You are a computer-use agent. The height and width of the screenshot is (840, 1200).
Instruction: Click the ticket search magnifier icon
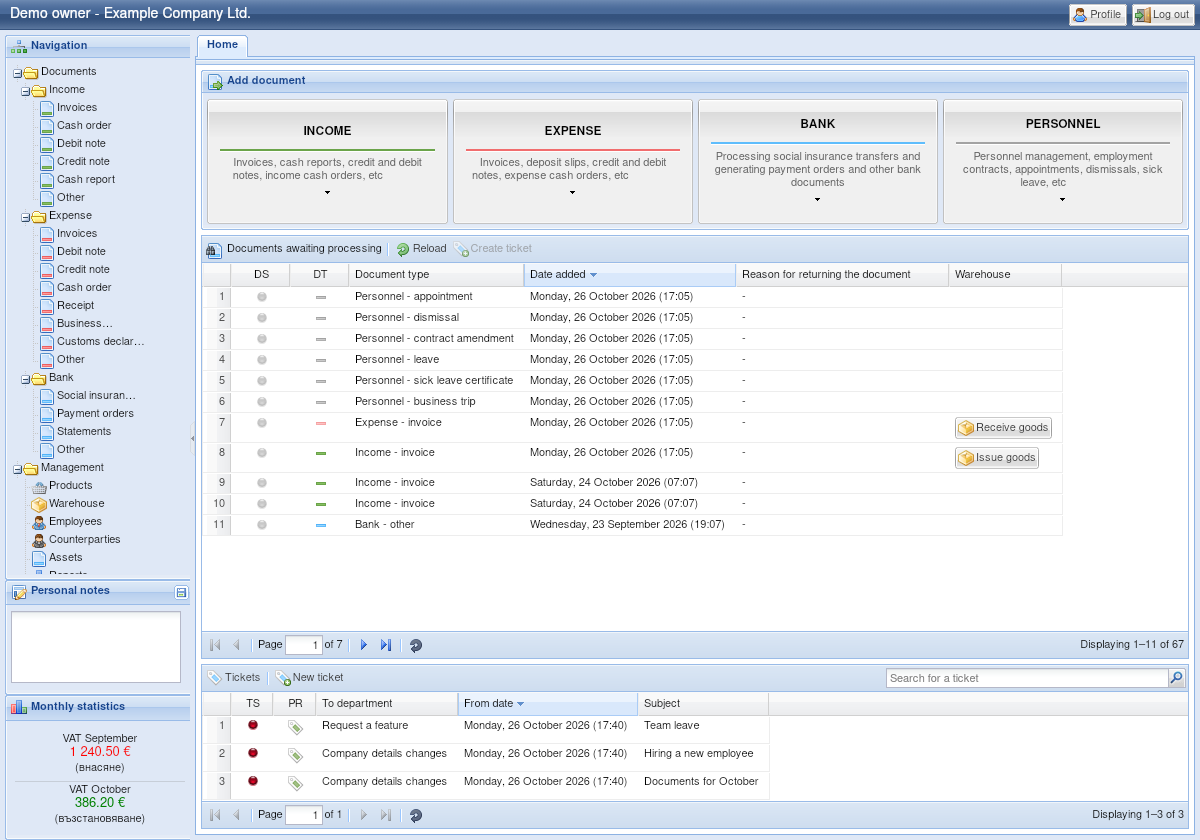pyautogui.click(x=1177, y=678)
